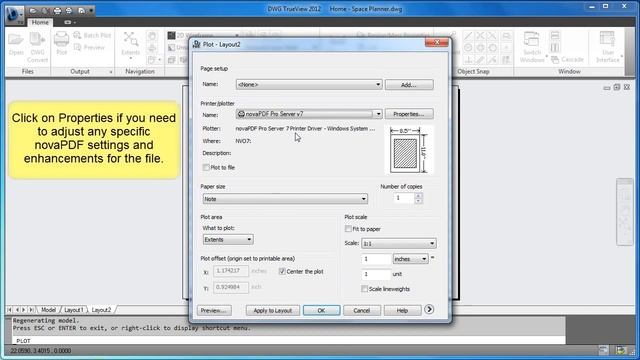Viewport: 640px width, 360px height.
Task: Click the Add... button in Page setup
Action: click(x=409, y=84)
